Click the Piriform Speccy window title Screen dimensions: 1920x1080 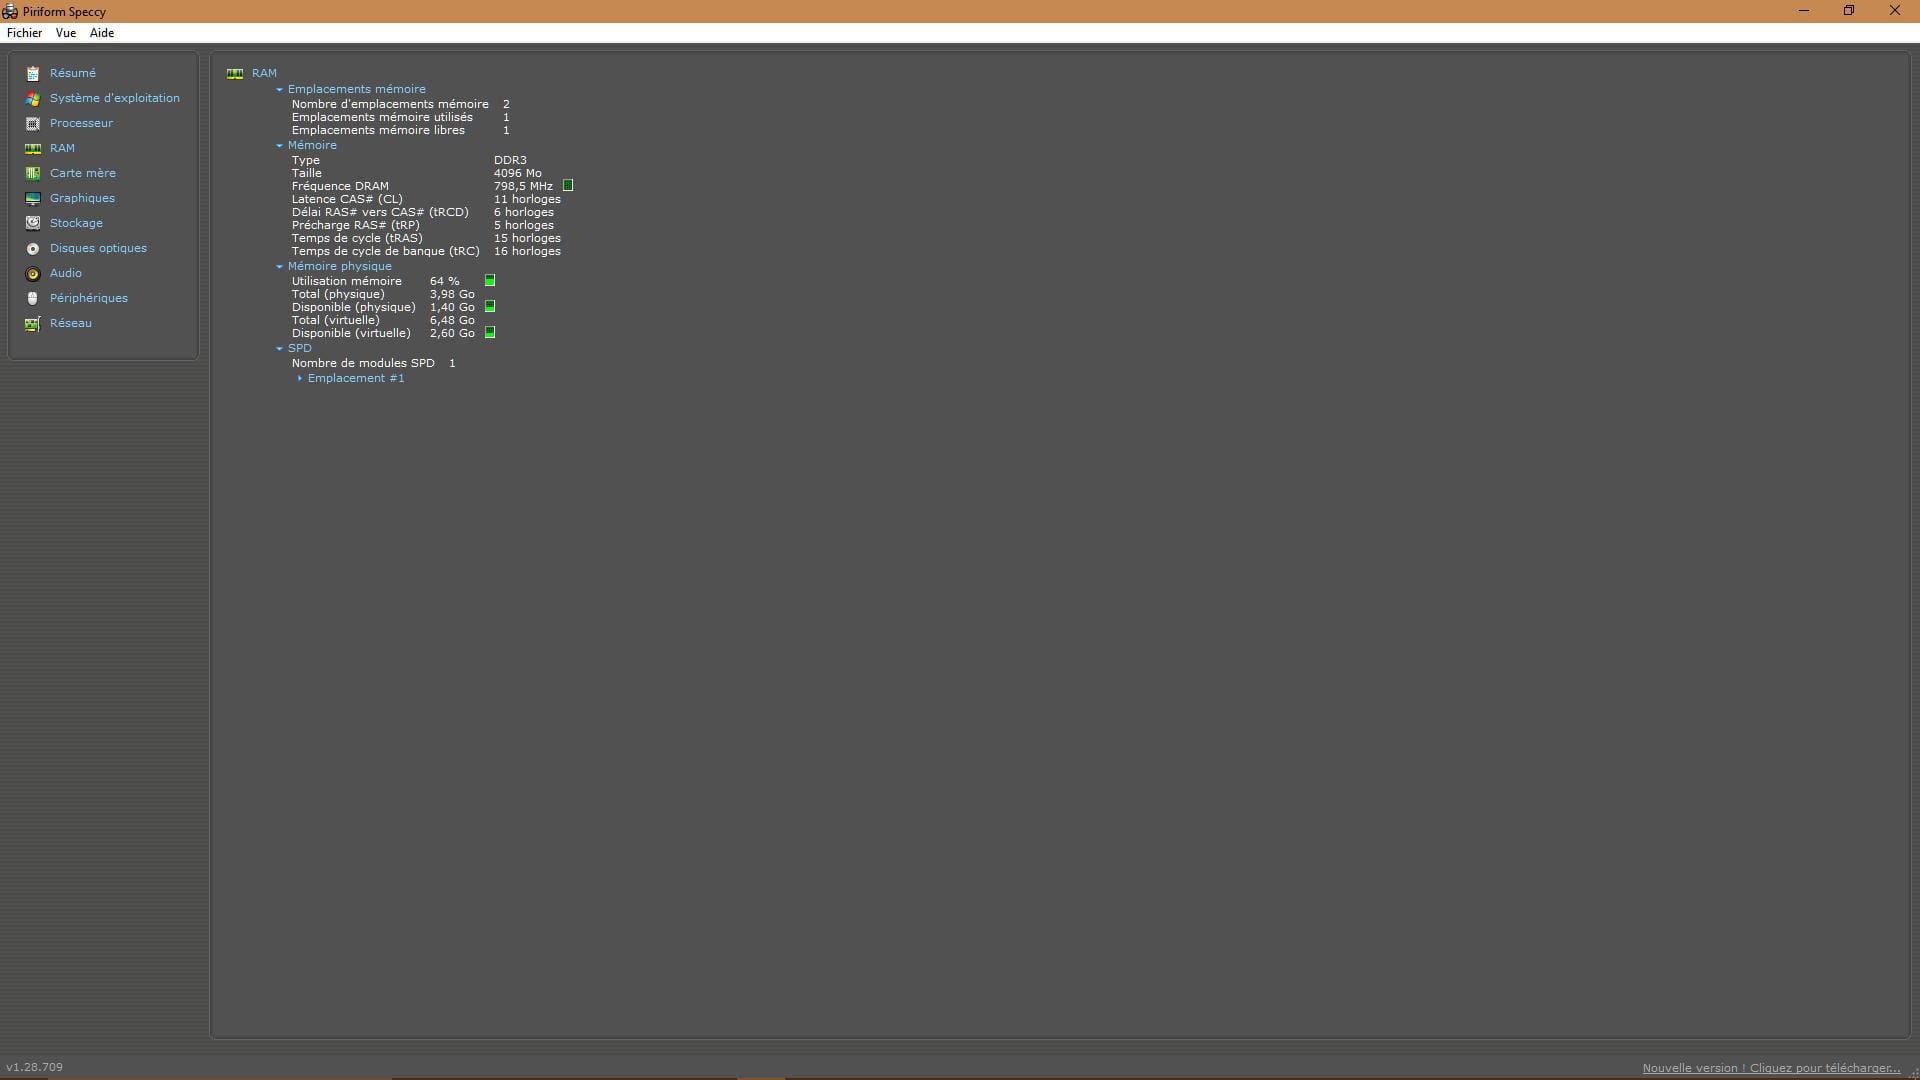[64, 11]
